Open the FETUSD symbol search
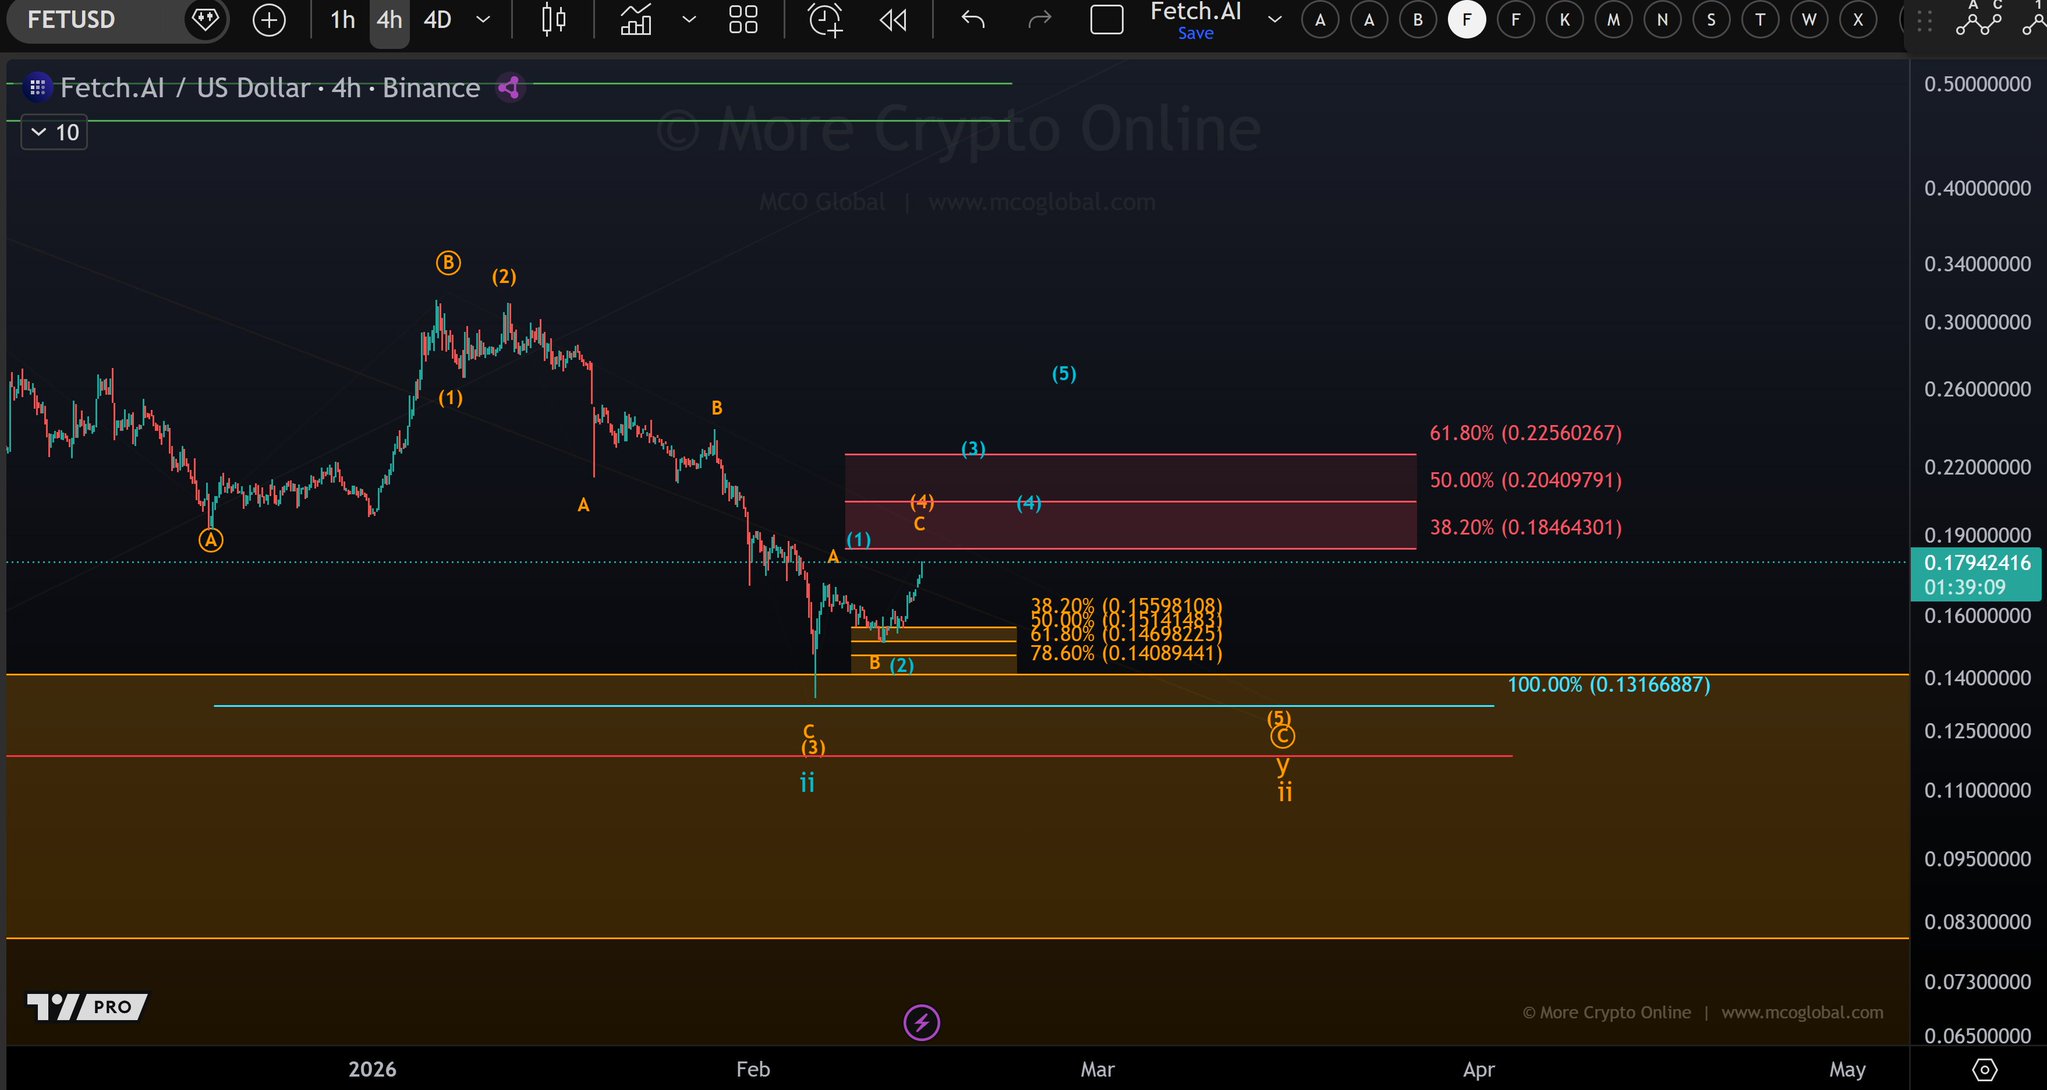 coord(72,19)
